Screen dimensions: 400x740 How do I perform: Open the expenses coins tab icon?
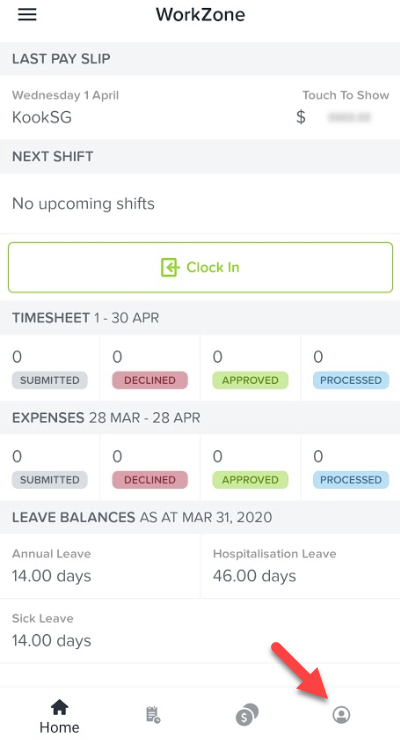(247, 715)
